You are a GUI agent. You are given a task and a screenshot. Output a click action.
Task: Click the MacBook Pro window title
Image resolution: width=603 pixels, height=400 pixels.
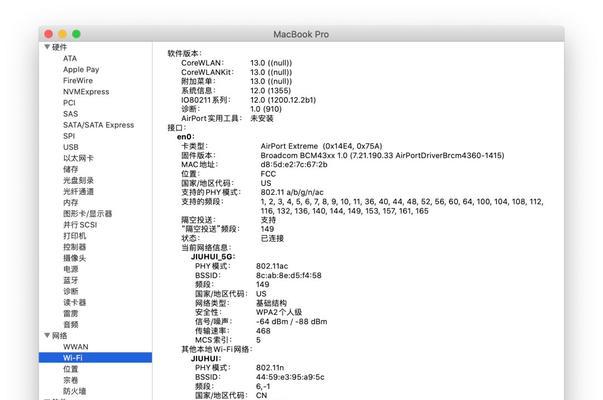301,34
